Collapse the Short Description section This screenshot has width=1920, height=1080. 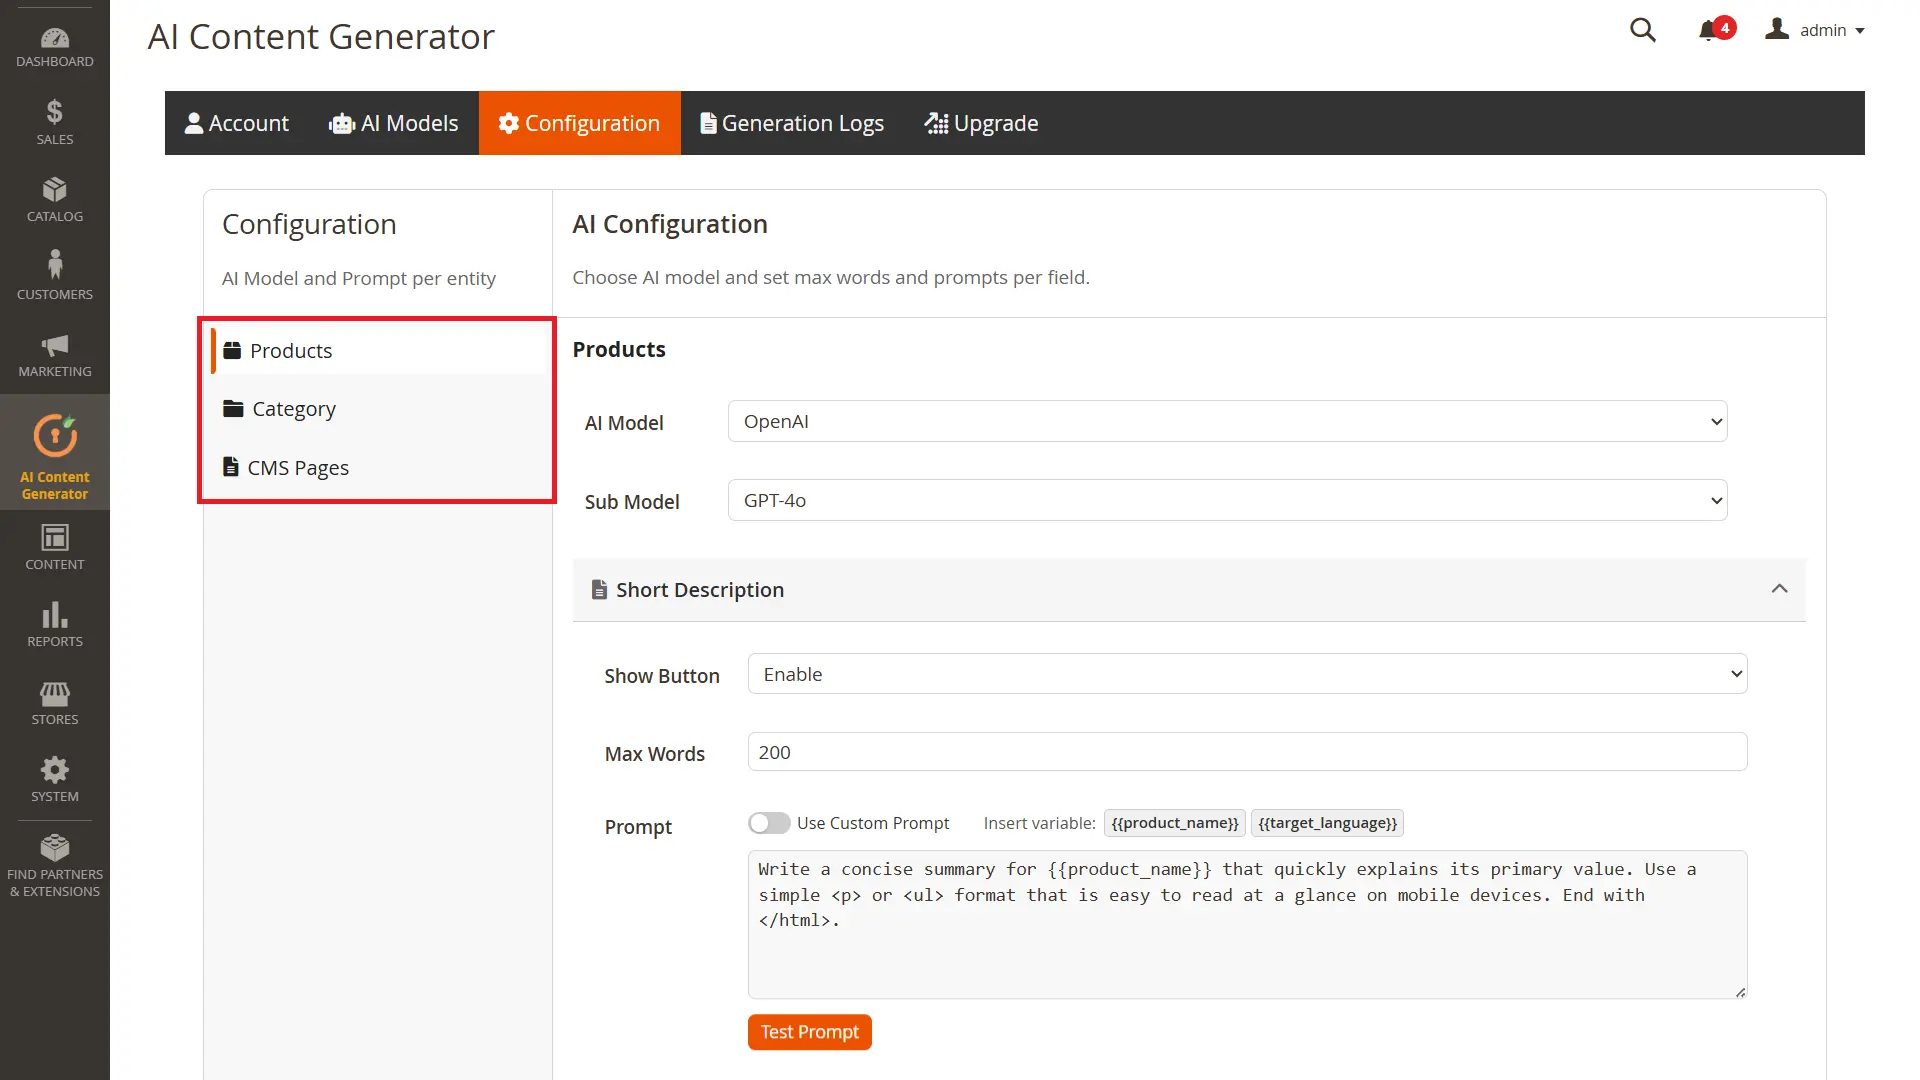(1780, 589)
